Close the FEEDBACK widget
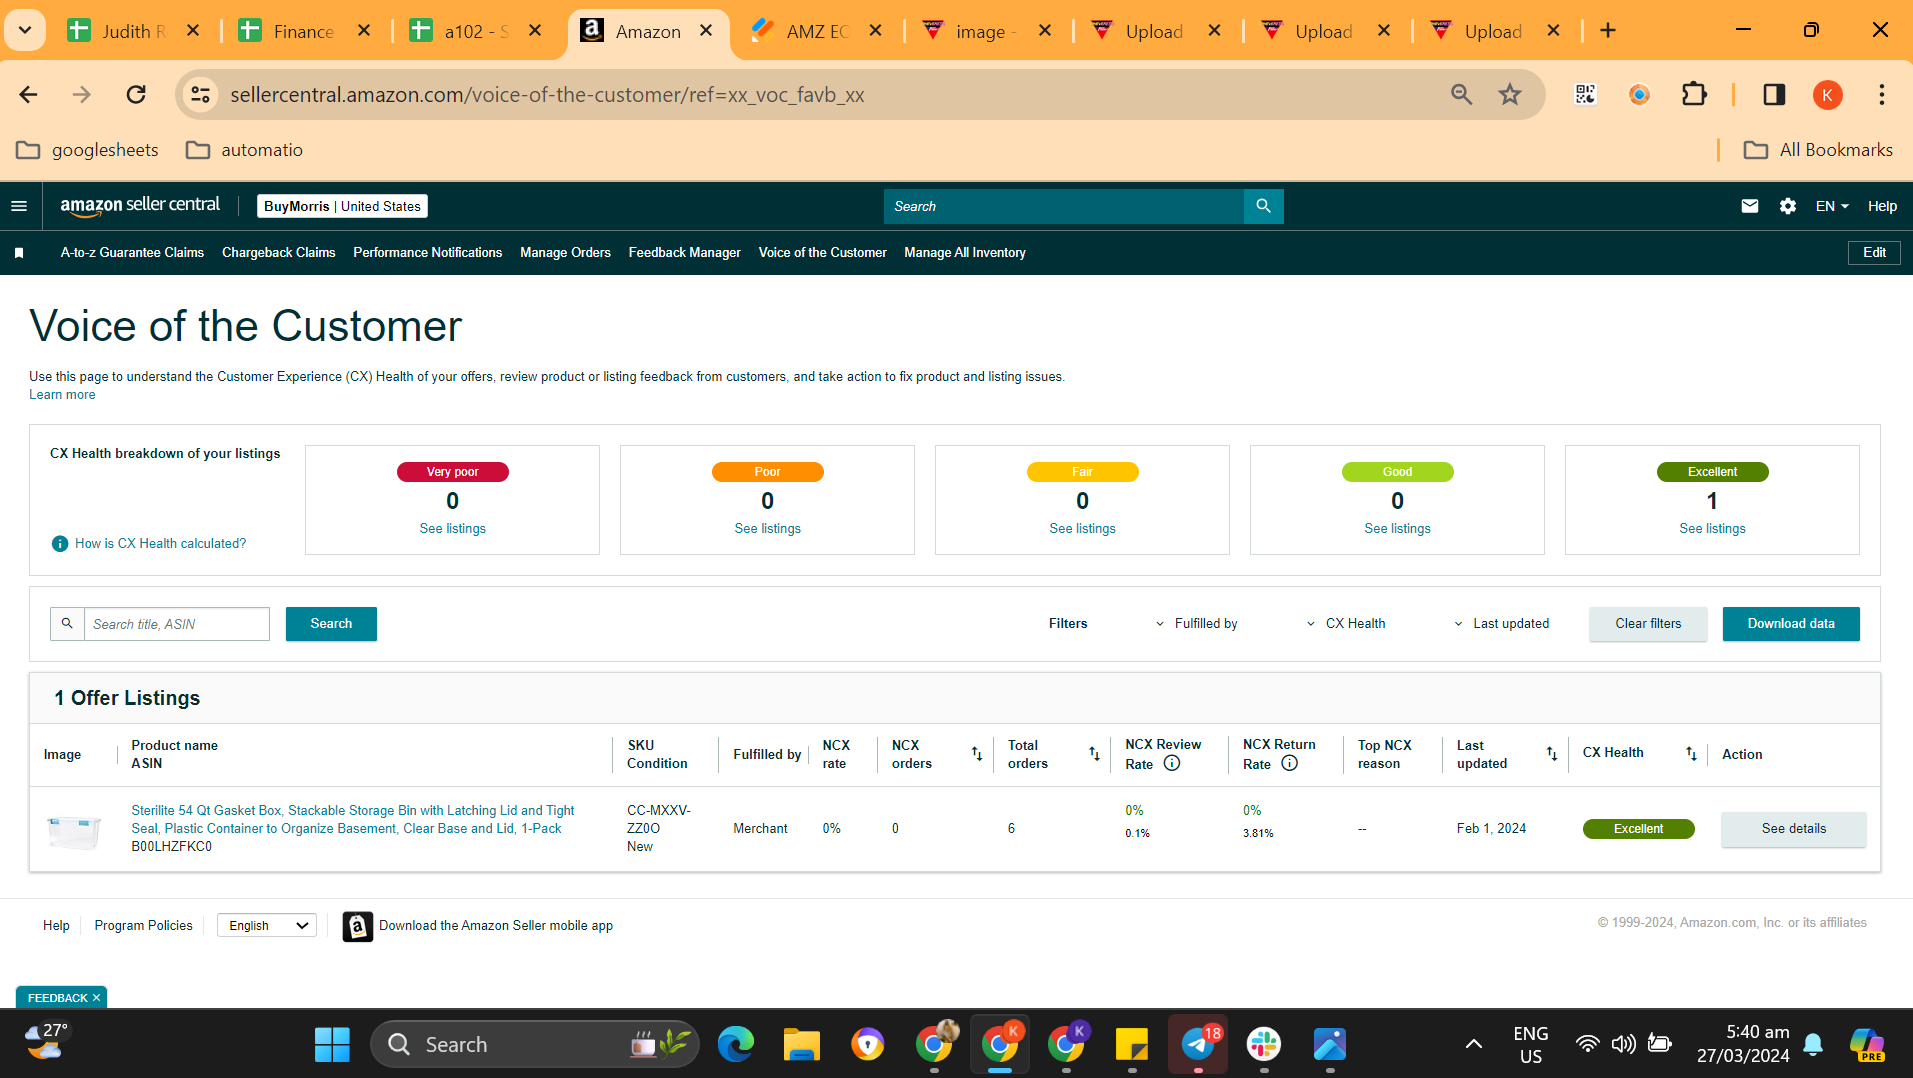 click(96, 998)
